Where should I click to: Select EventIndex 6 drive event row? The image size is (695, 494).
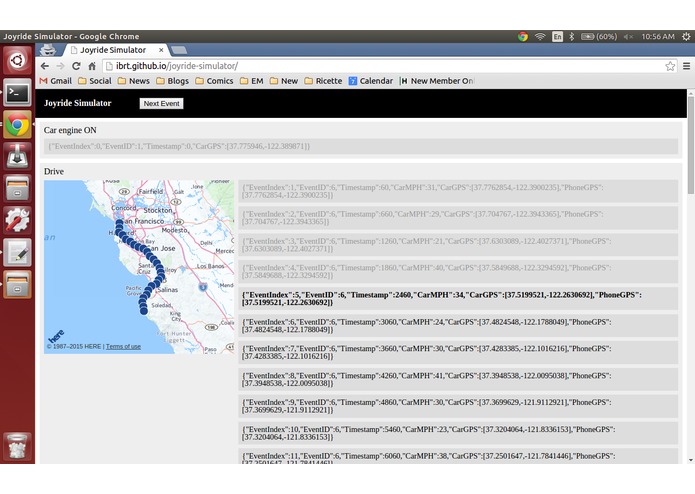(458, 326)
